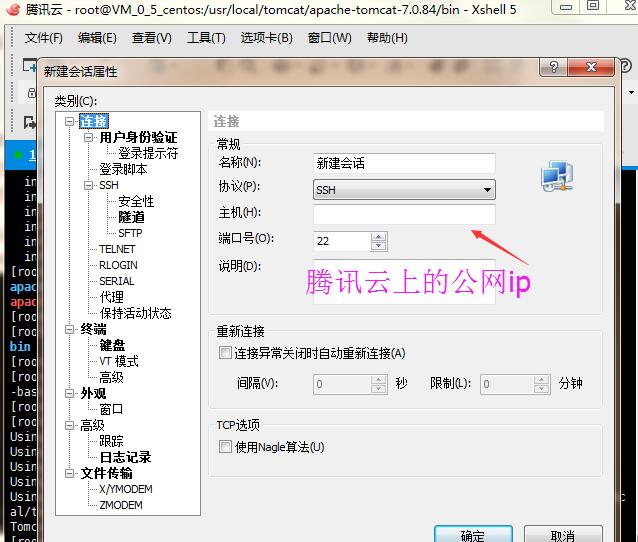Collapse the 终端 tree node
The height and width of the screenshot is (542, 638).
[x=70, y=329]
